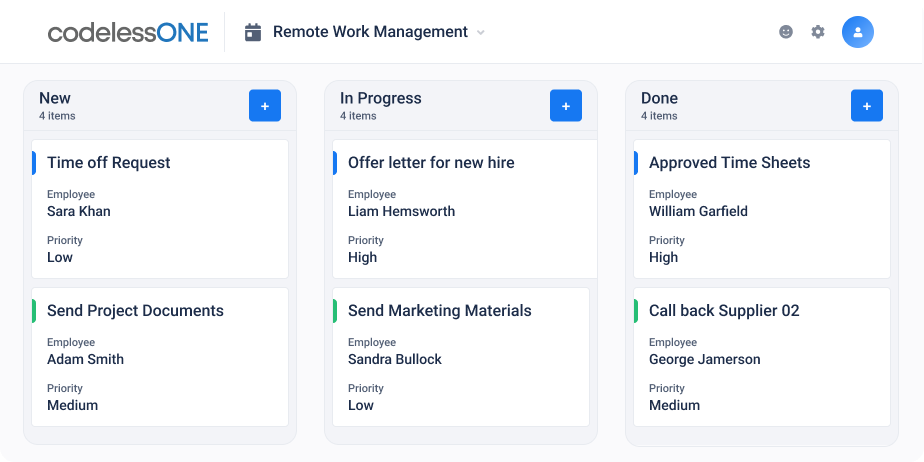This screenshot has width=924, height=462.
Task: Click the Done column header
Action: coord(659,98)
